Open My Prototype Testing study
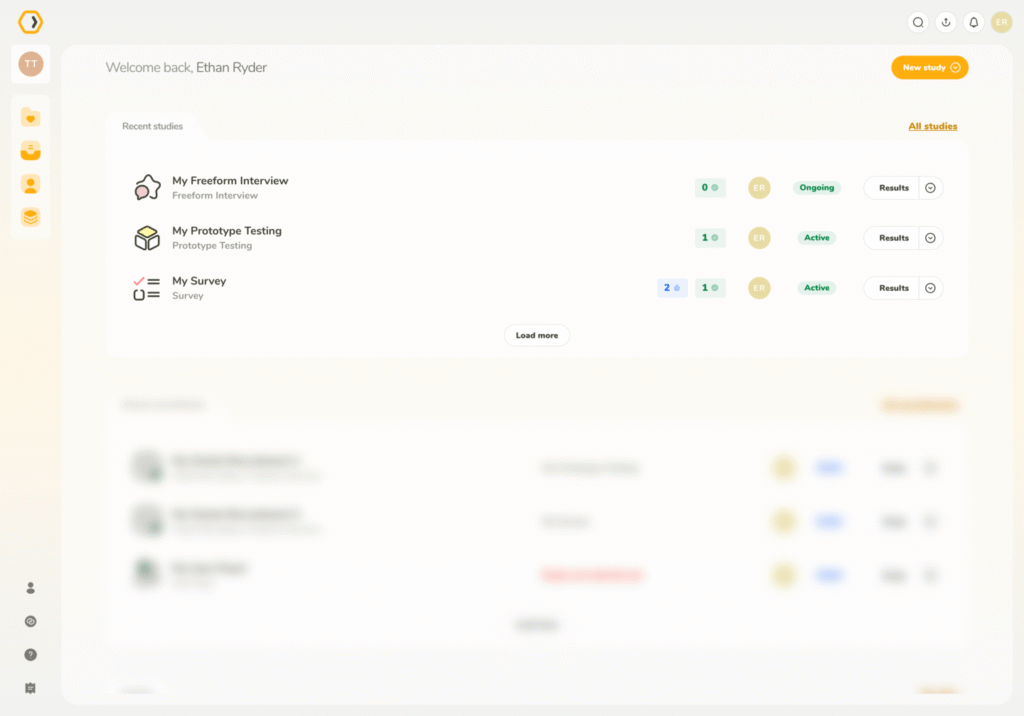 coord(227,231)
